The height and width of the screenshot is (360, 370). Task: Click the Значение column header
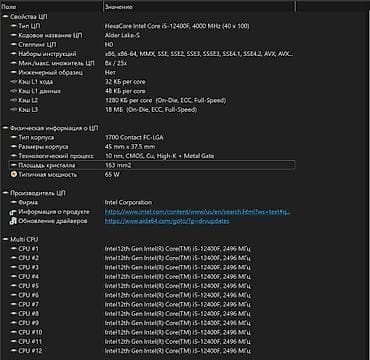pyautogui.click(x=119, y=7)
